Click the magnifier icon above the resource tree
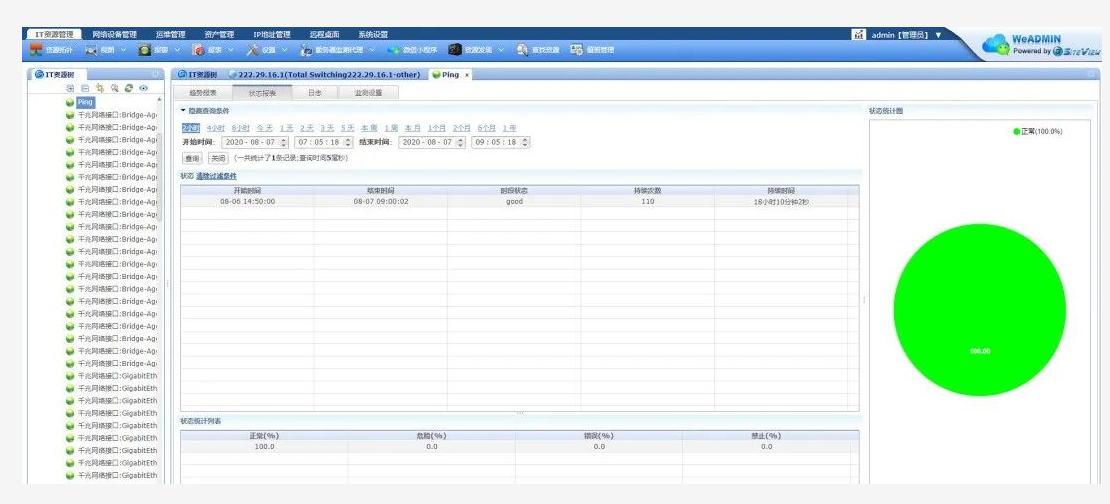Screen dimensions: 1110x504 point(115,88)
